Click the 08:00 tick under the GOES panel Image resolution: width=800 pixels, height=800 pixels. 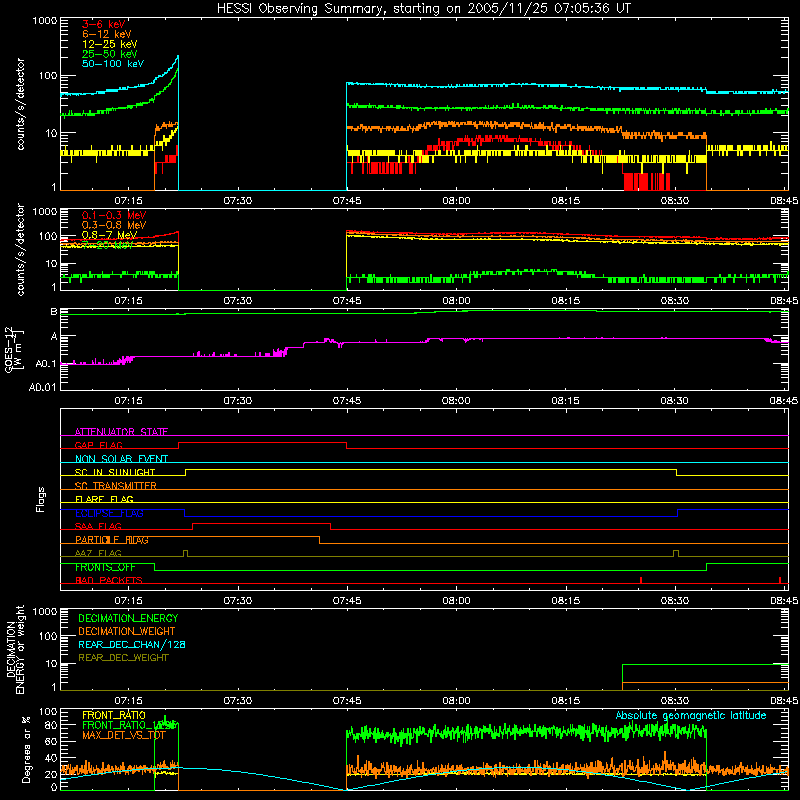click(456, 401)
